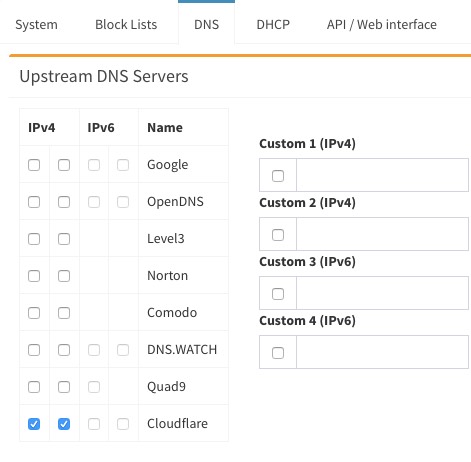Click the Level3 name cell

click(183, 238)
